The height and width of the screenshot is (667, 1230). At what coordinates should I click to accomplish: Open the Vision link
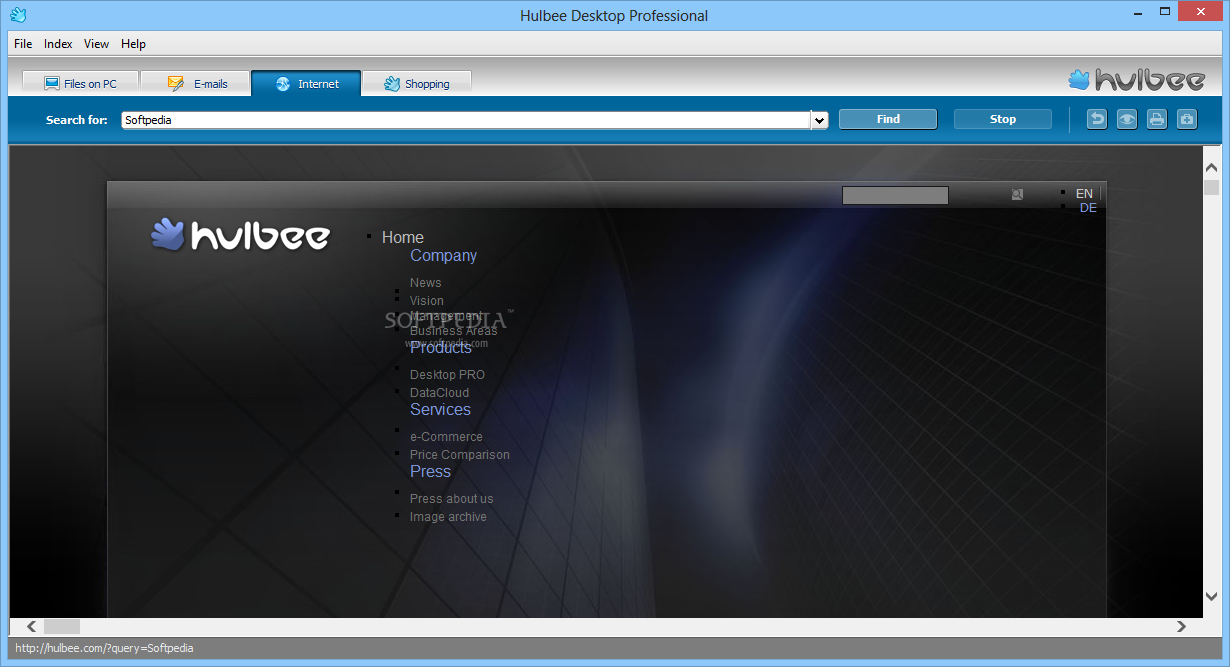pyautogui.click(x=427, y=301)
